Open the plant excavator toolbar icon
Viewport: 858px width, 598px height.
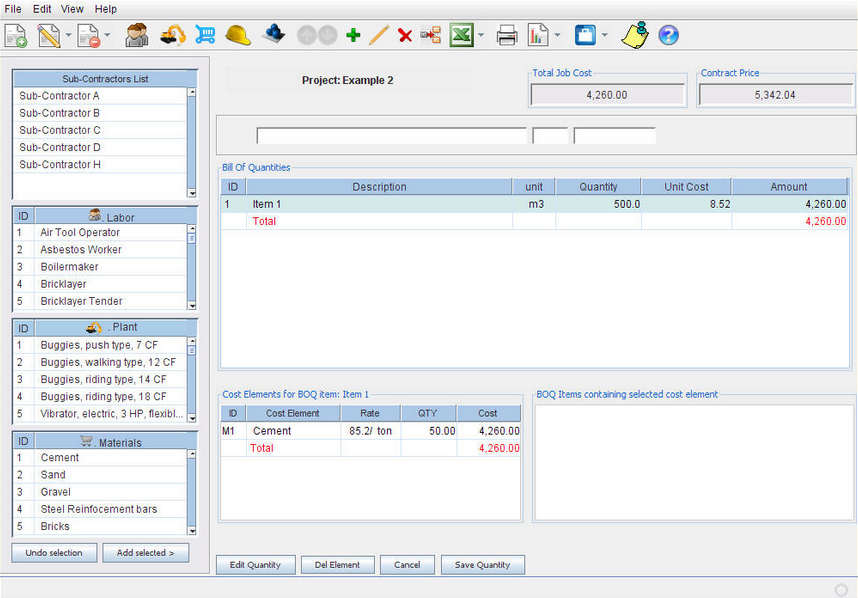tap(172, 36)
